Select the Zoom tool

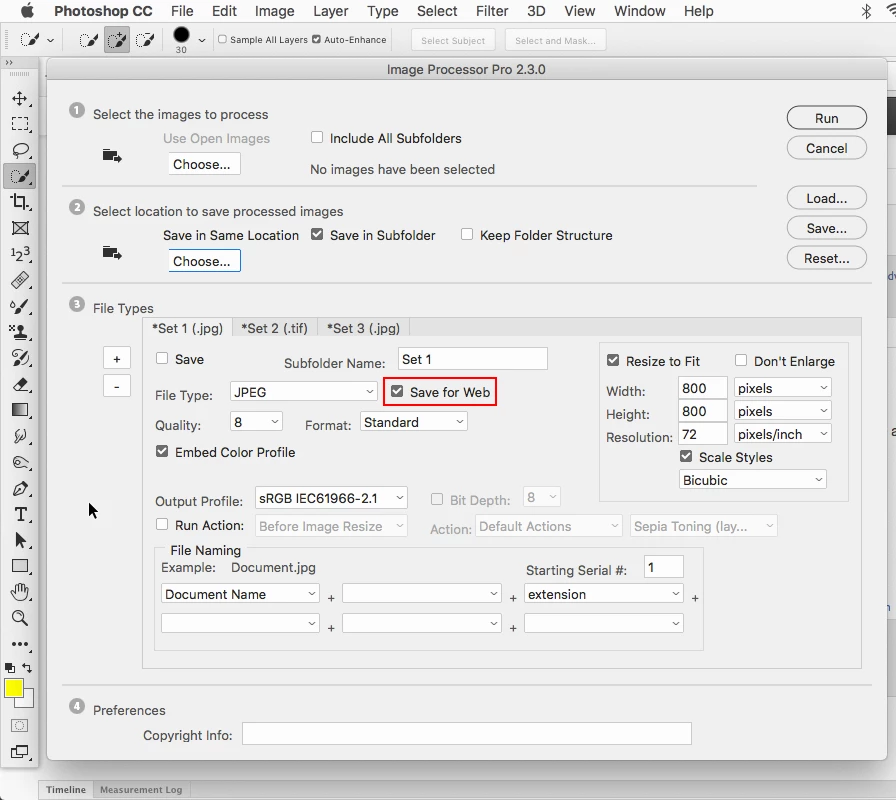[20, 618]
